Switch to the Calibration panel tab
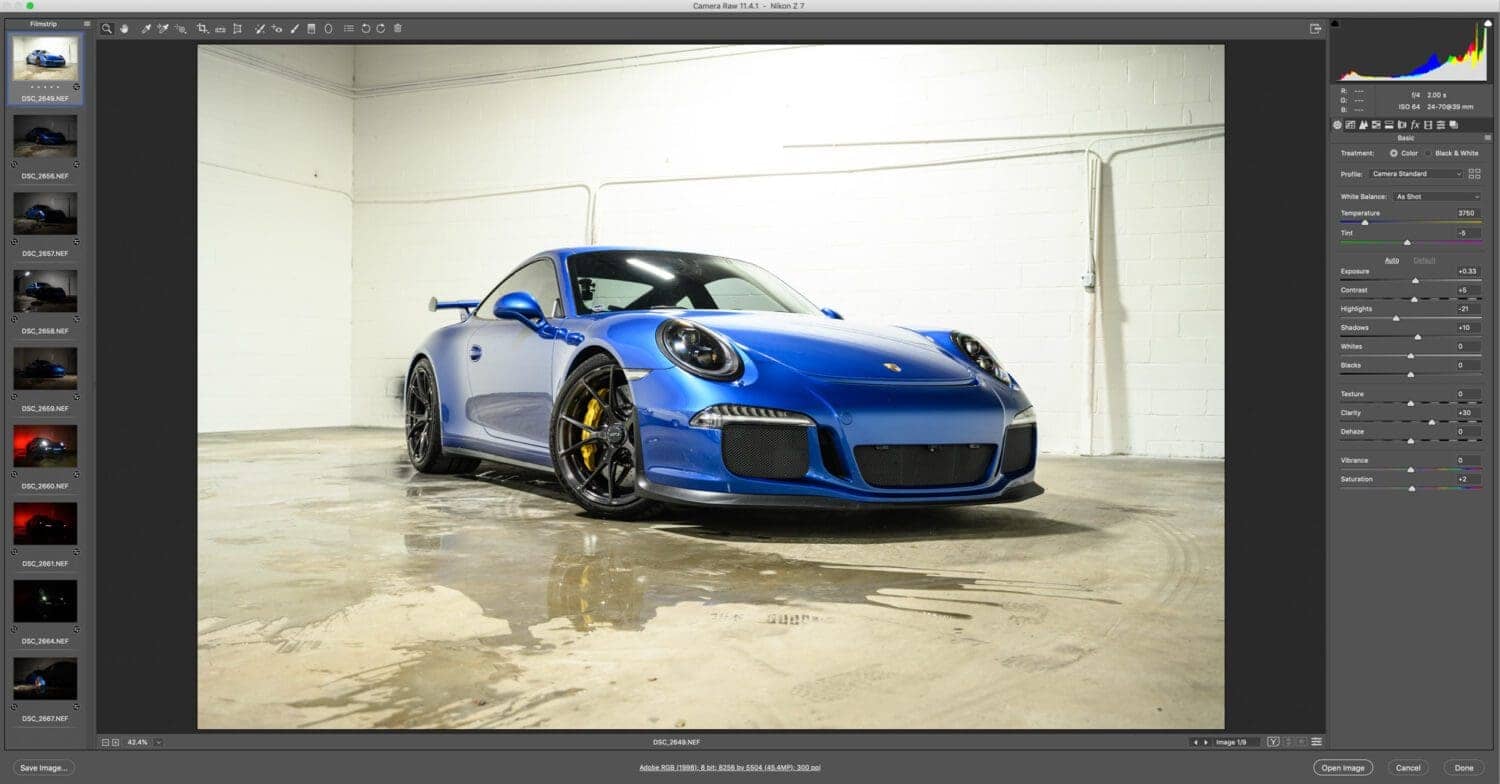The width and height of the screenshot is (1500, 784). [x=1428, y=125]
